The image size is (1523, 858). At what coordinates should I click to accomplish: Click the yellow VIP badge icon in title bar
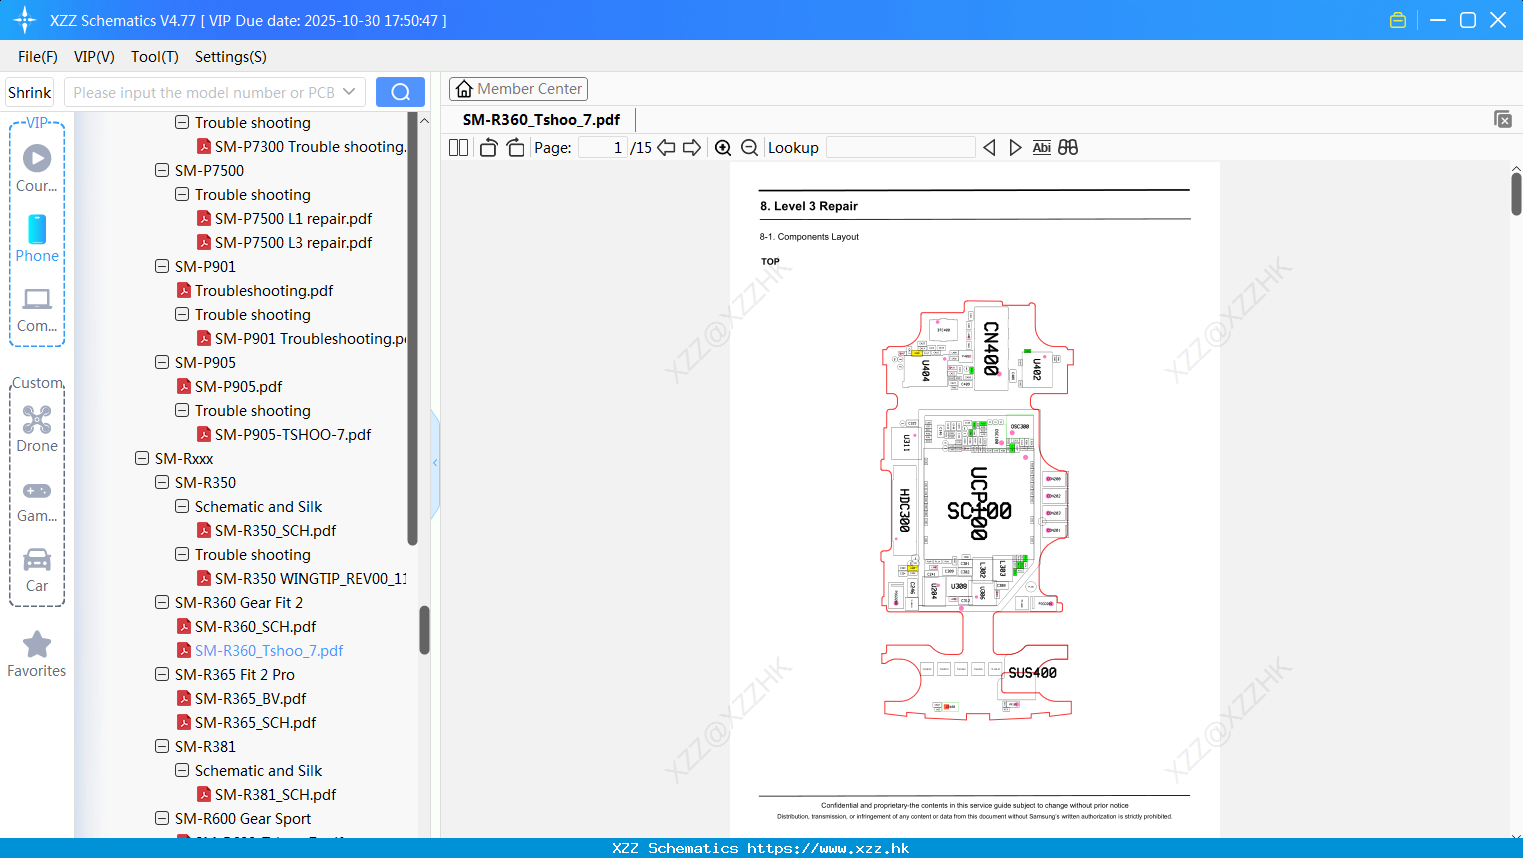1398,20
